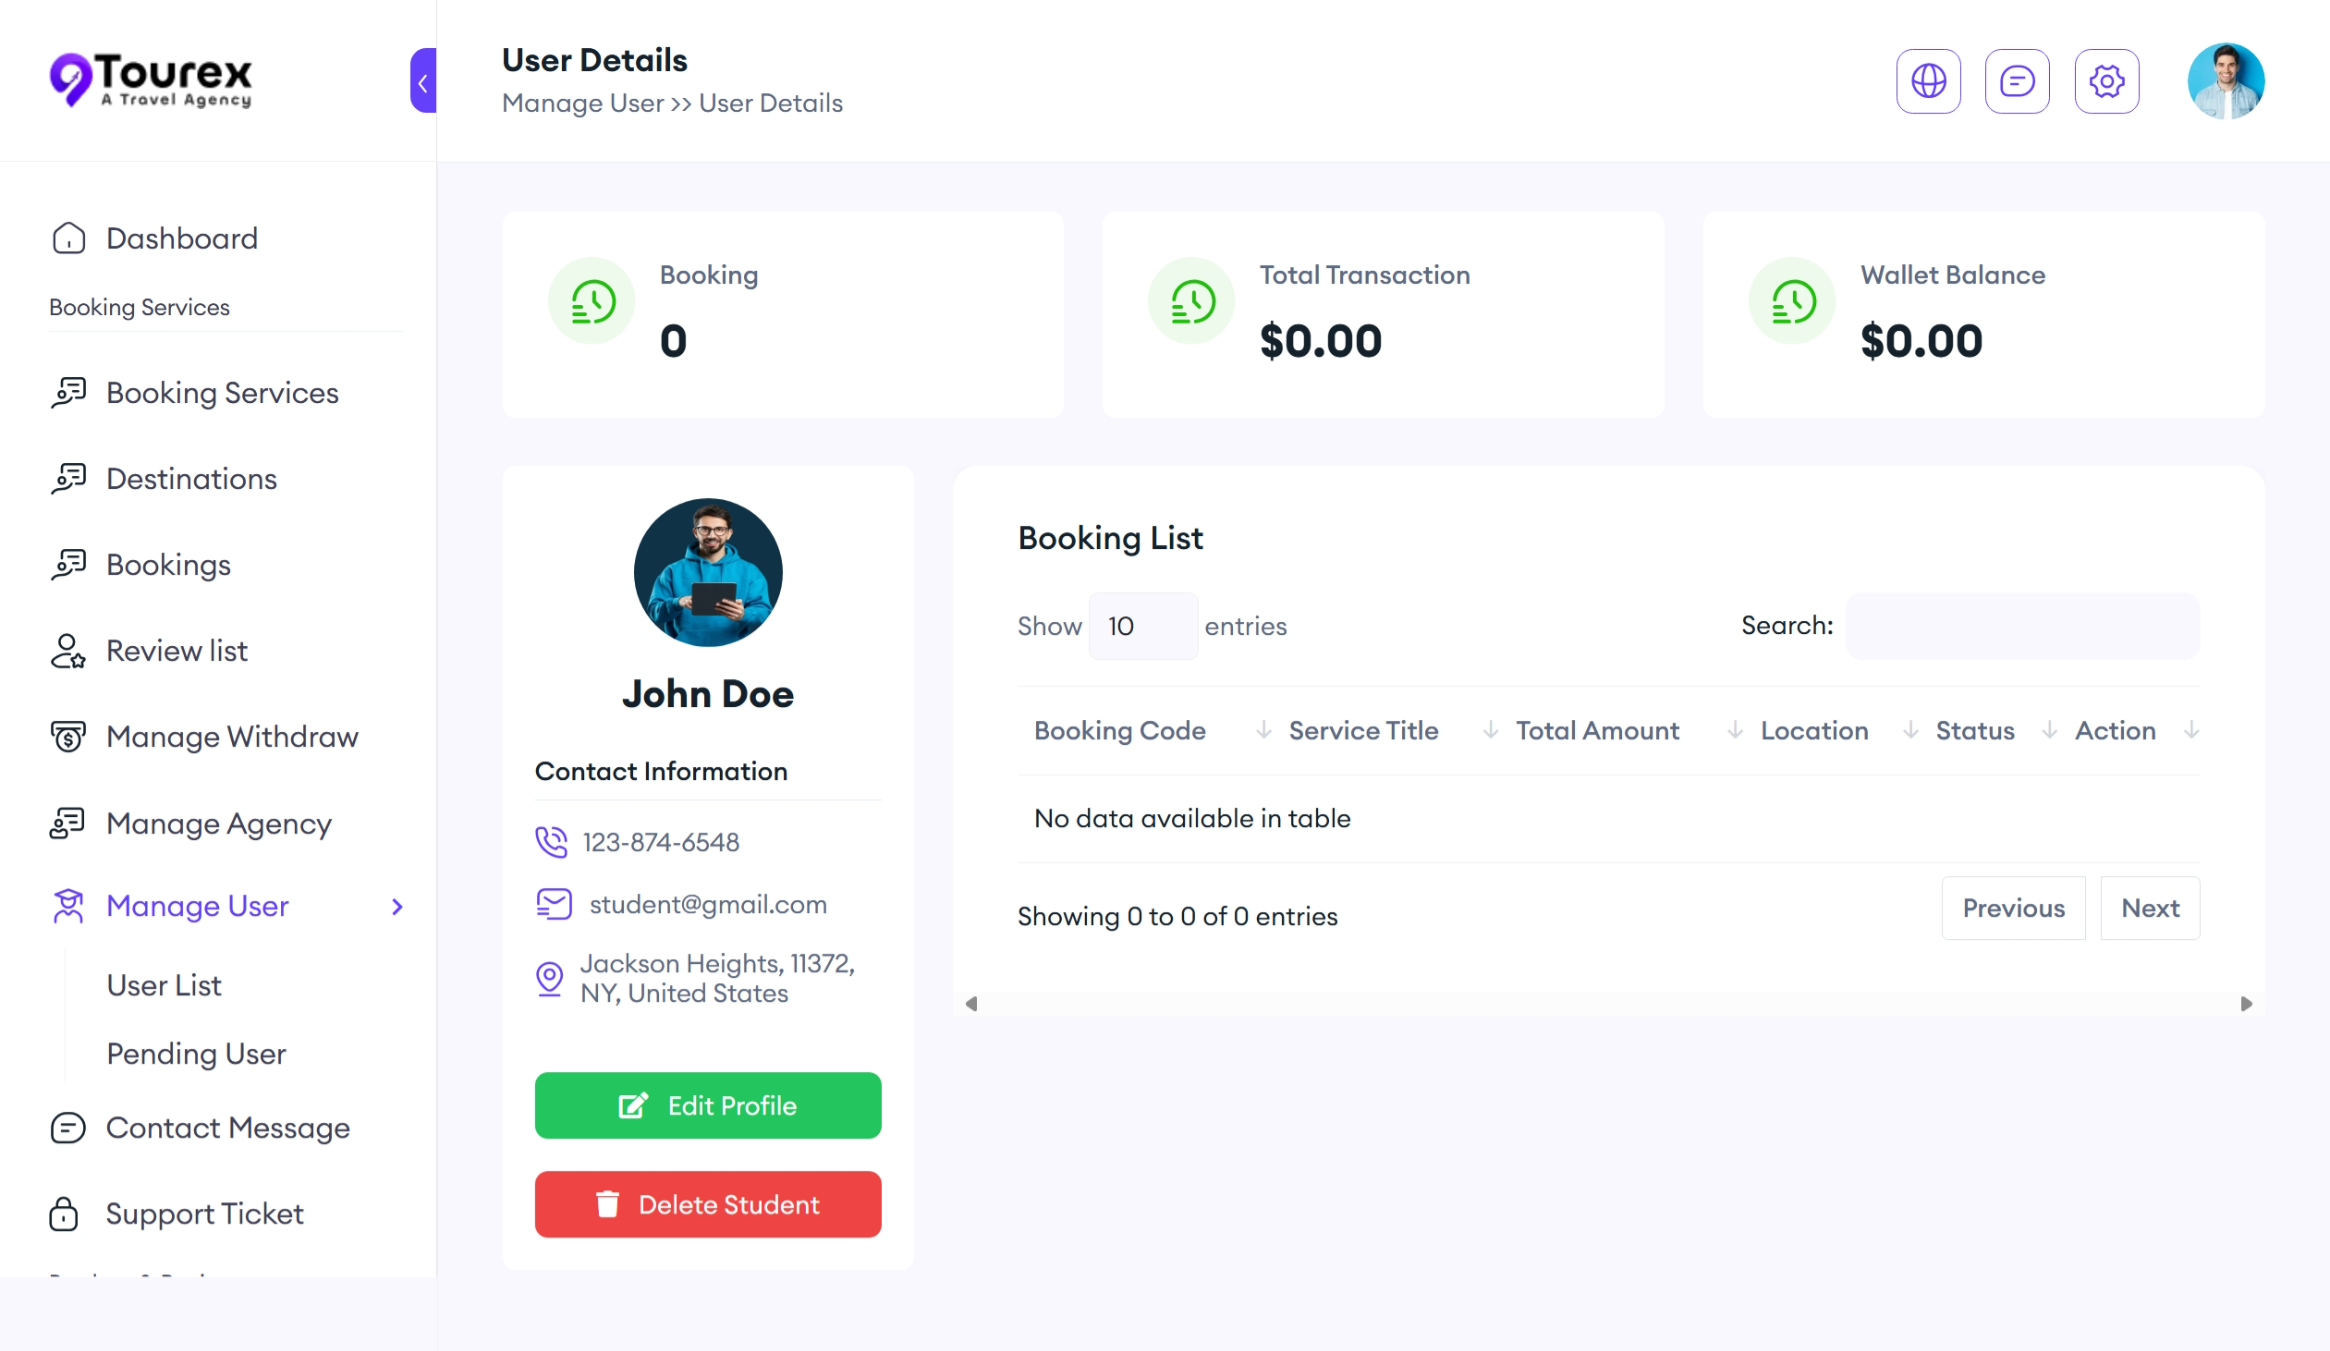
Task: Click the globe language icon in header
Action: click(1928, 81)
